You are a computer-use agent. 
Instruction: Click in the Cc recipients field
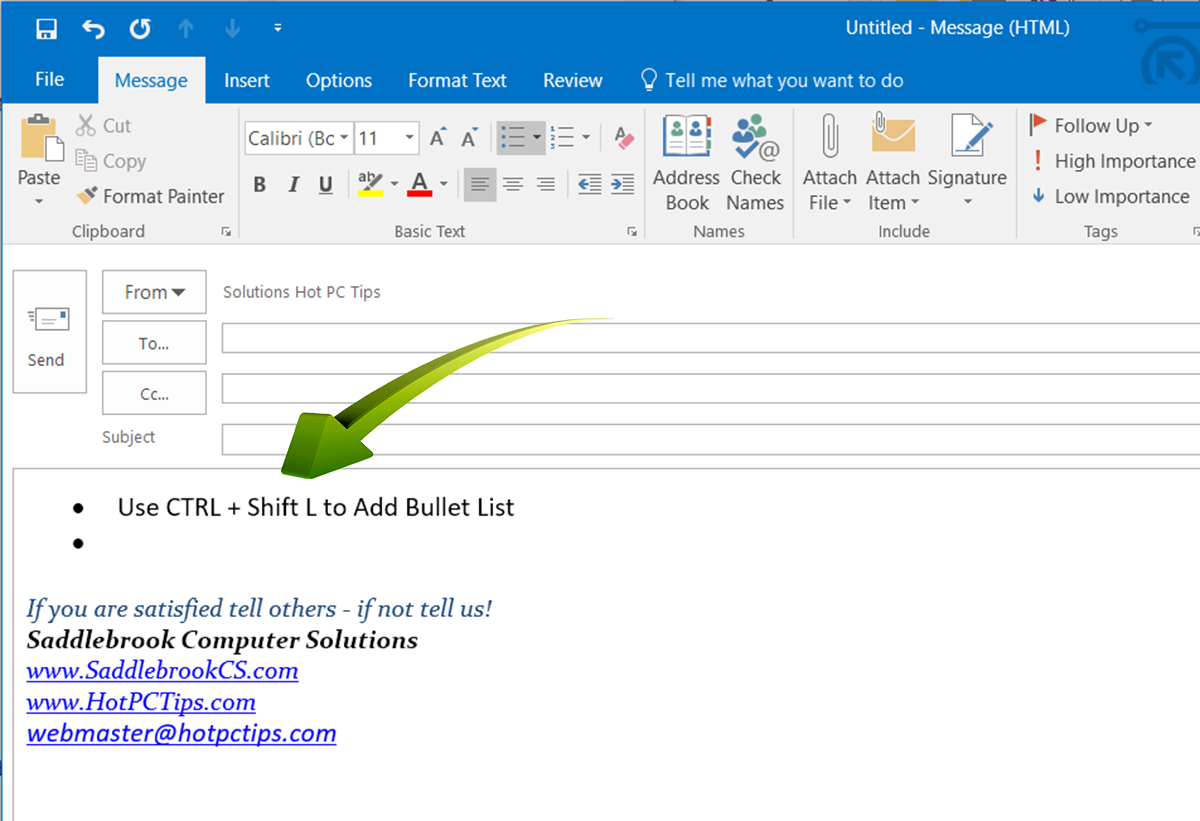710,389
